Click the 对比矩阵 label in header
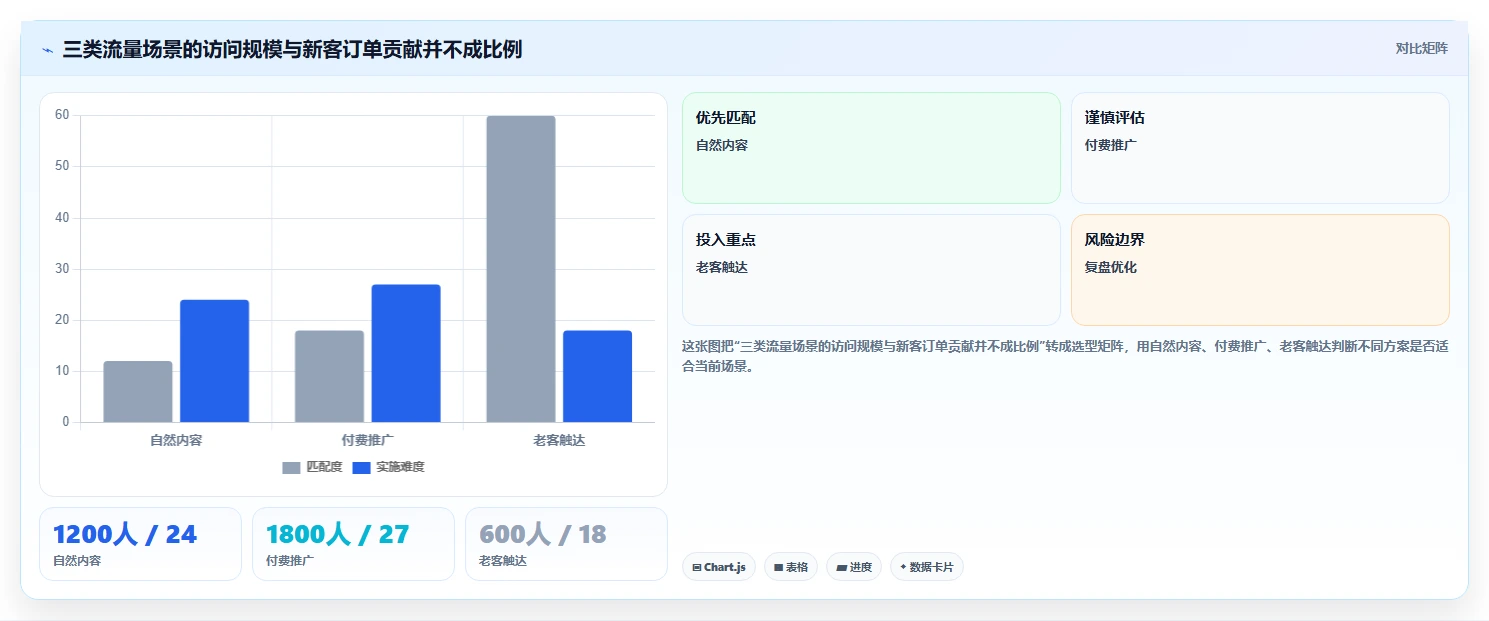 (x=1421, y=48)
